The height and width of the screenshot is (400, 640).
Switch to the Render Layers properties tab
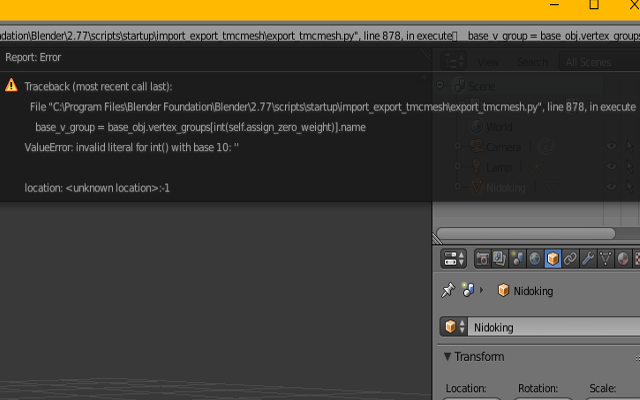click(500, 259)
